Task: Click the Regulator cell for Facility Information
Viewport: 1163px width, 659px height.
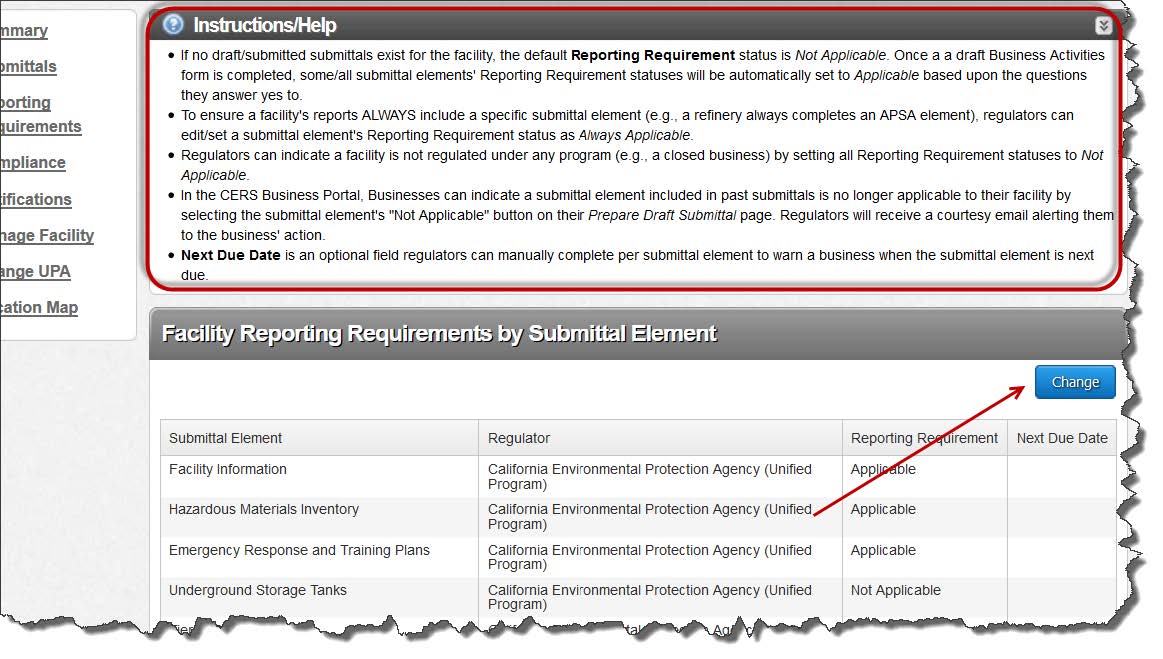Action: pos(660,476)
